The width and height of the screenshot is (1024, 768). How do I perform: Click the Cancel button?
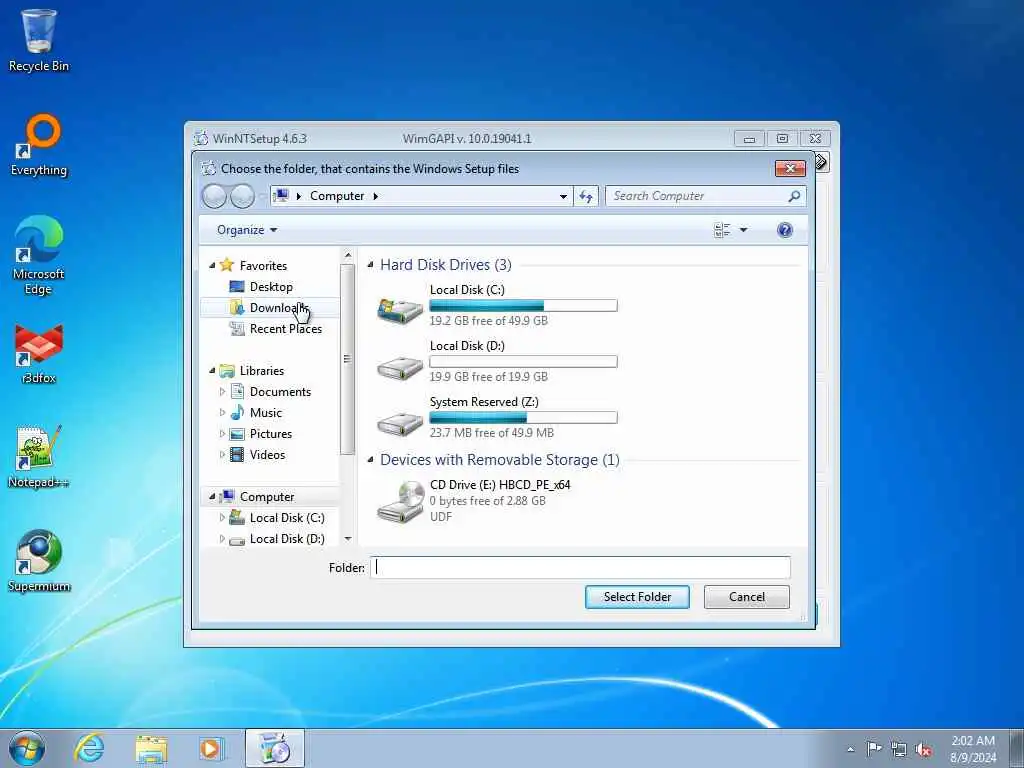coord(746,597)
